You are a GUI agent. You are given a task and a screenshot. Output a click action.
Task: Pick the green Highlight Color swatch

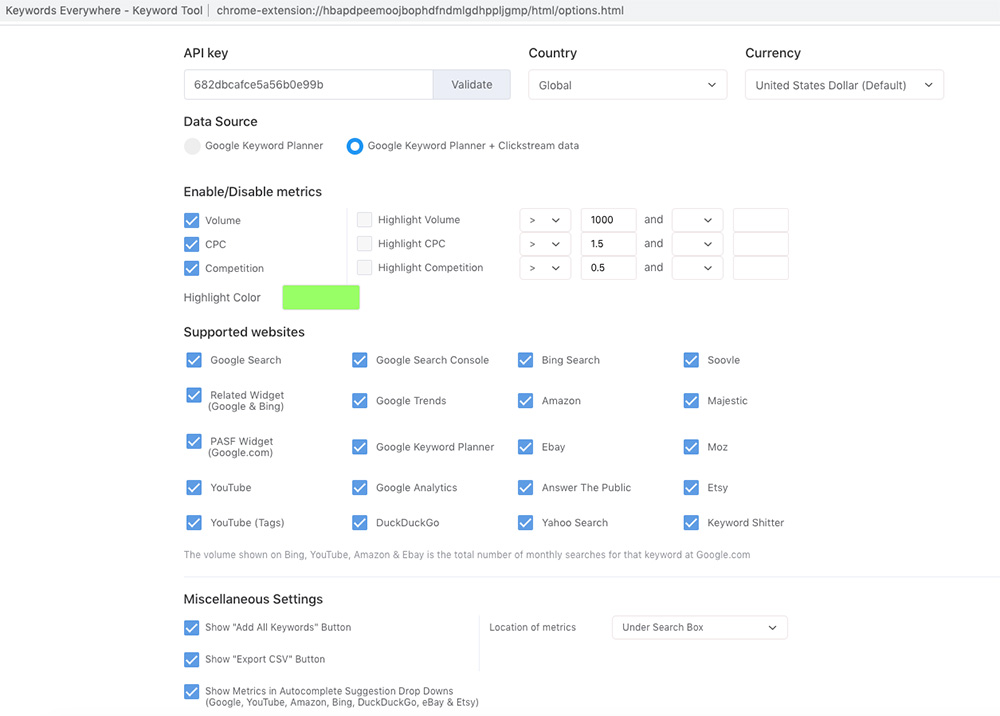pos(321,297)
